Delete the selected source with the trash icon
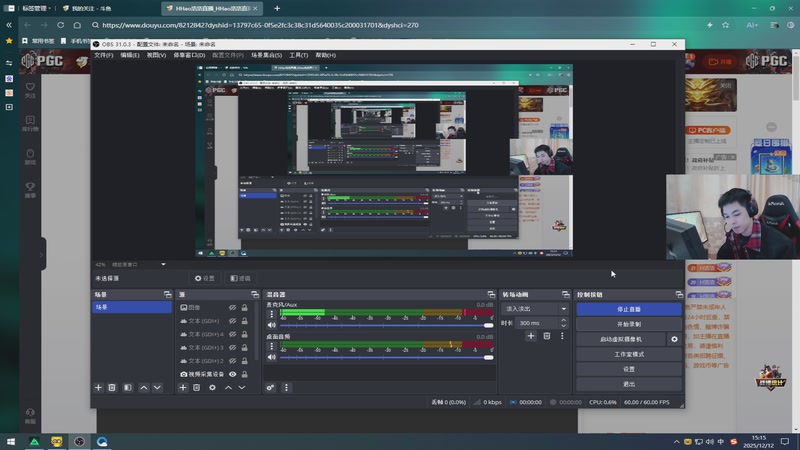Image resolution: width=800 pixels, height=450 pixels. [196, 388]
